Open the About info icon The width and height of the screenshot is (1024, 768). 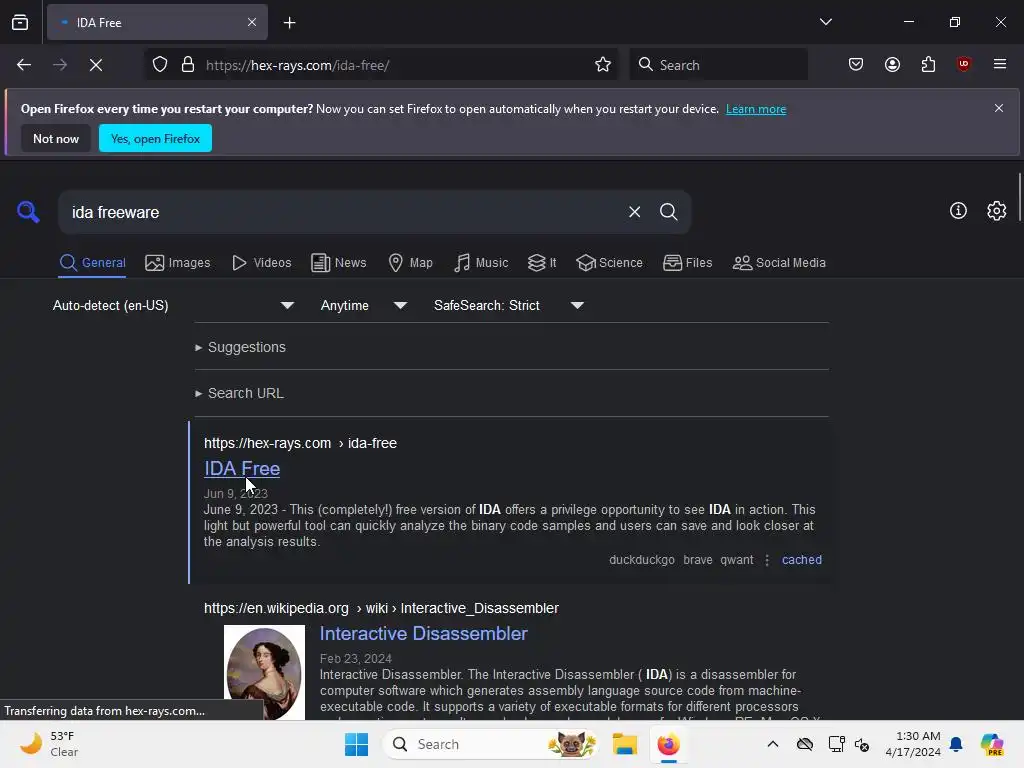(958, 211)
